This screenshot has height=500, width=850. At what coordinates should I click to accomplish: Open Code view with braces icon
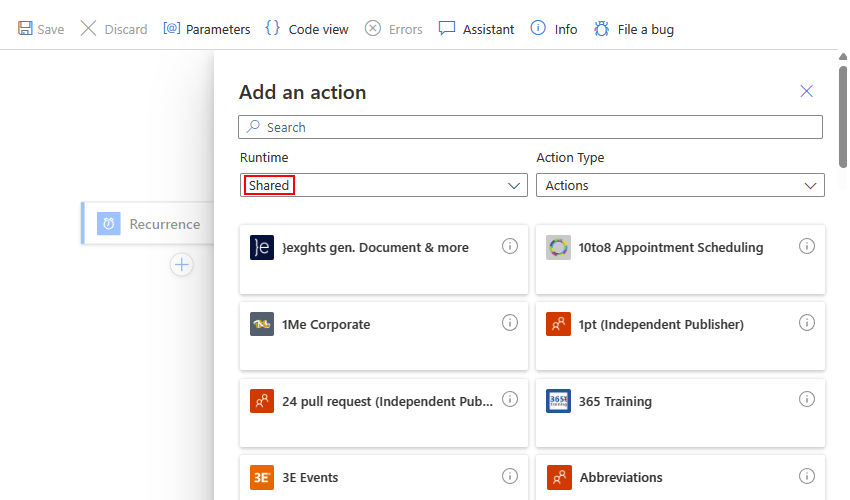273,29
